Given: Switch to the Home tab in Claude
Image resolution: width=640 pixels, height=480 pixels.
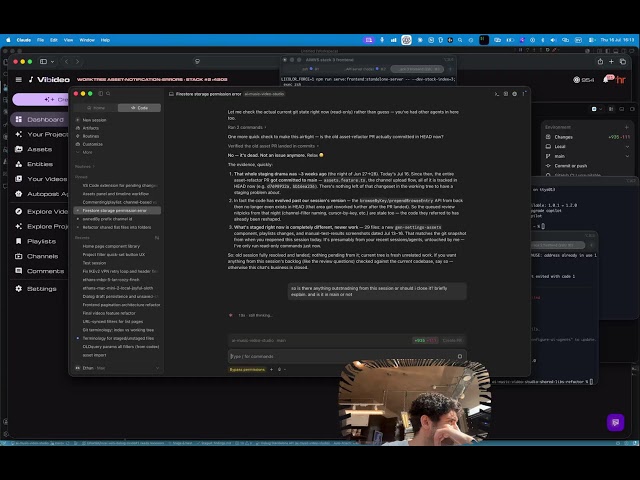Looking at the screenshot, I should pyautogui.click(x=96, y=108).
